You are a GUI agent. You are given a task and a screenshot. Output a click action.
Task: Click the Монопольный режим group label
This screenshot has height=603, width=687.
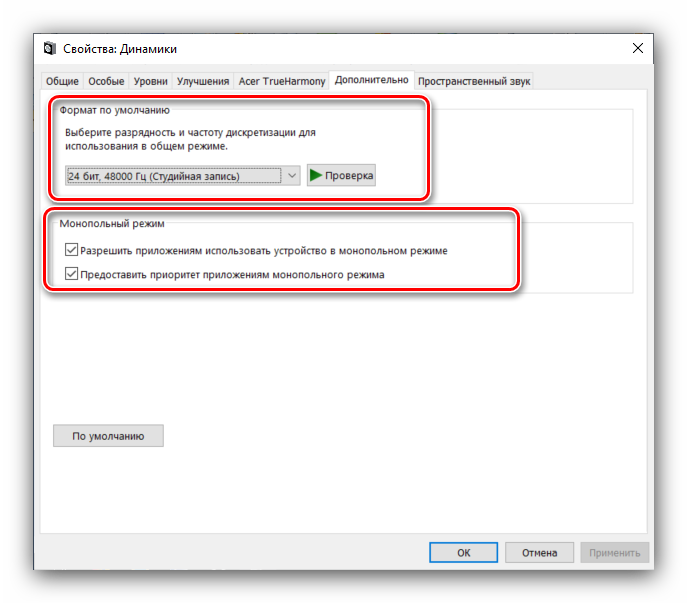pos(112,223)
